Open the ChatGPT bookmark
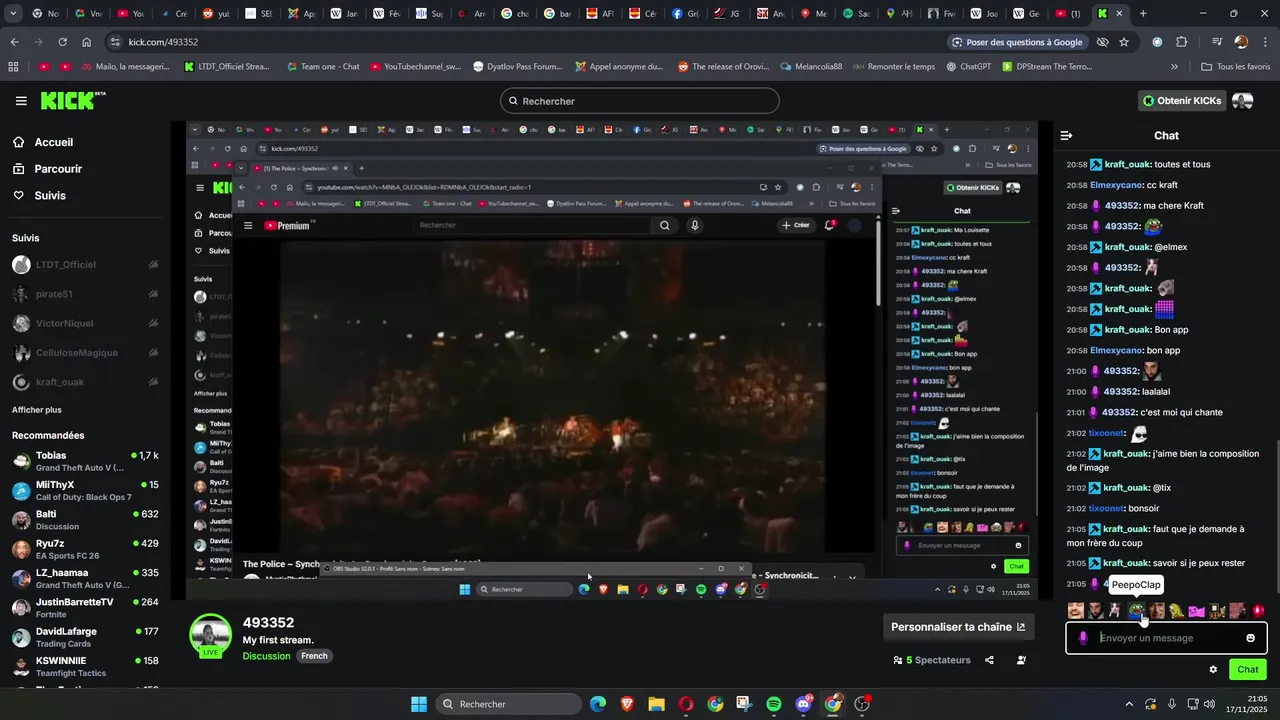 (x=967, y=67)
